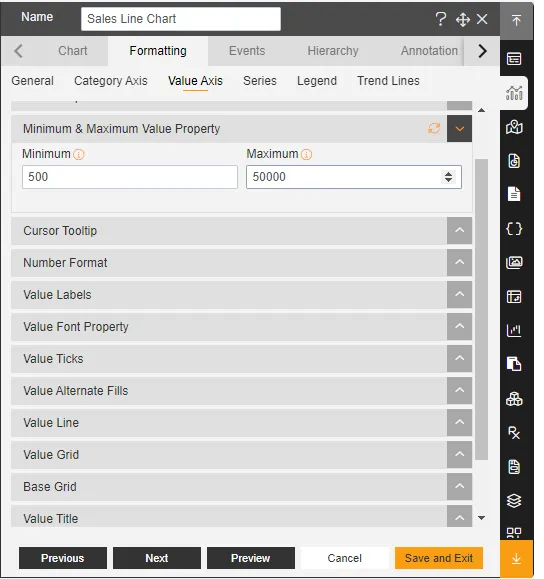The image size is (544, 579).
Task: Expand the Value Title section
Action: 459,516
